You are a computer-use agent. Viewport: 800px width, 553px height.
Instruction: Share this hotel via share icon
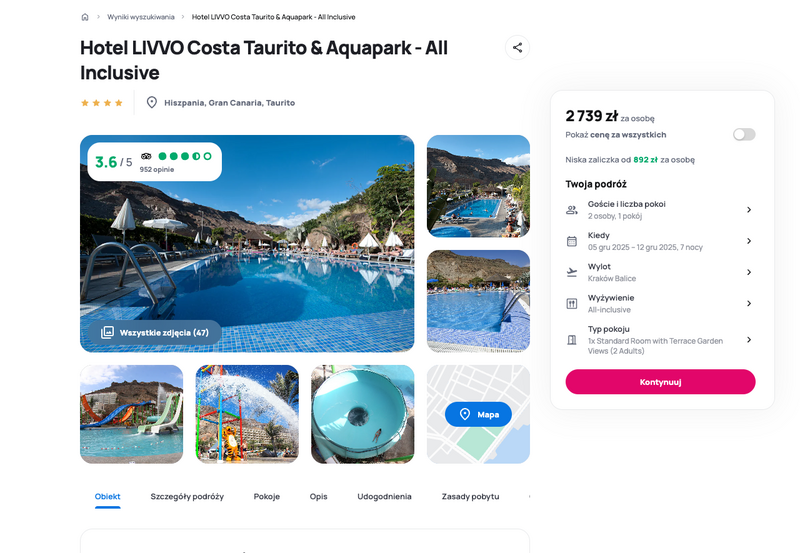517,47
